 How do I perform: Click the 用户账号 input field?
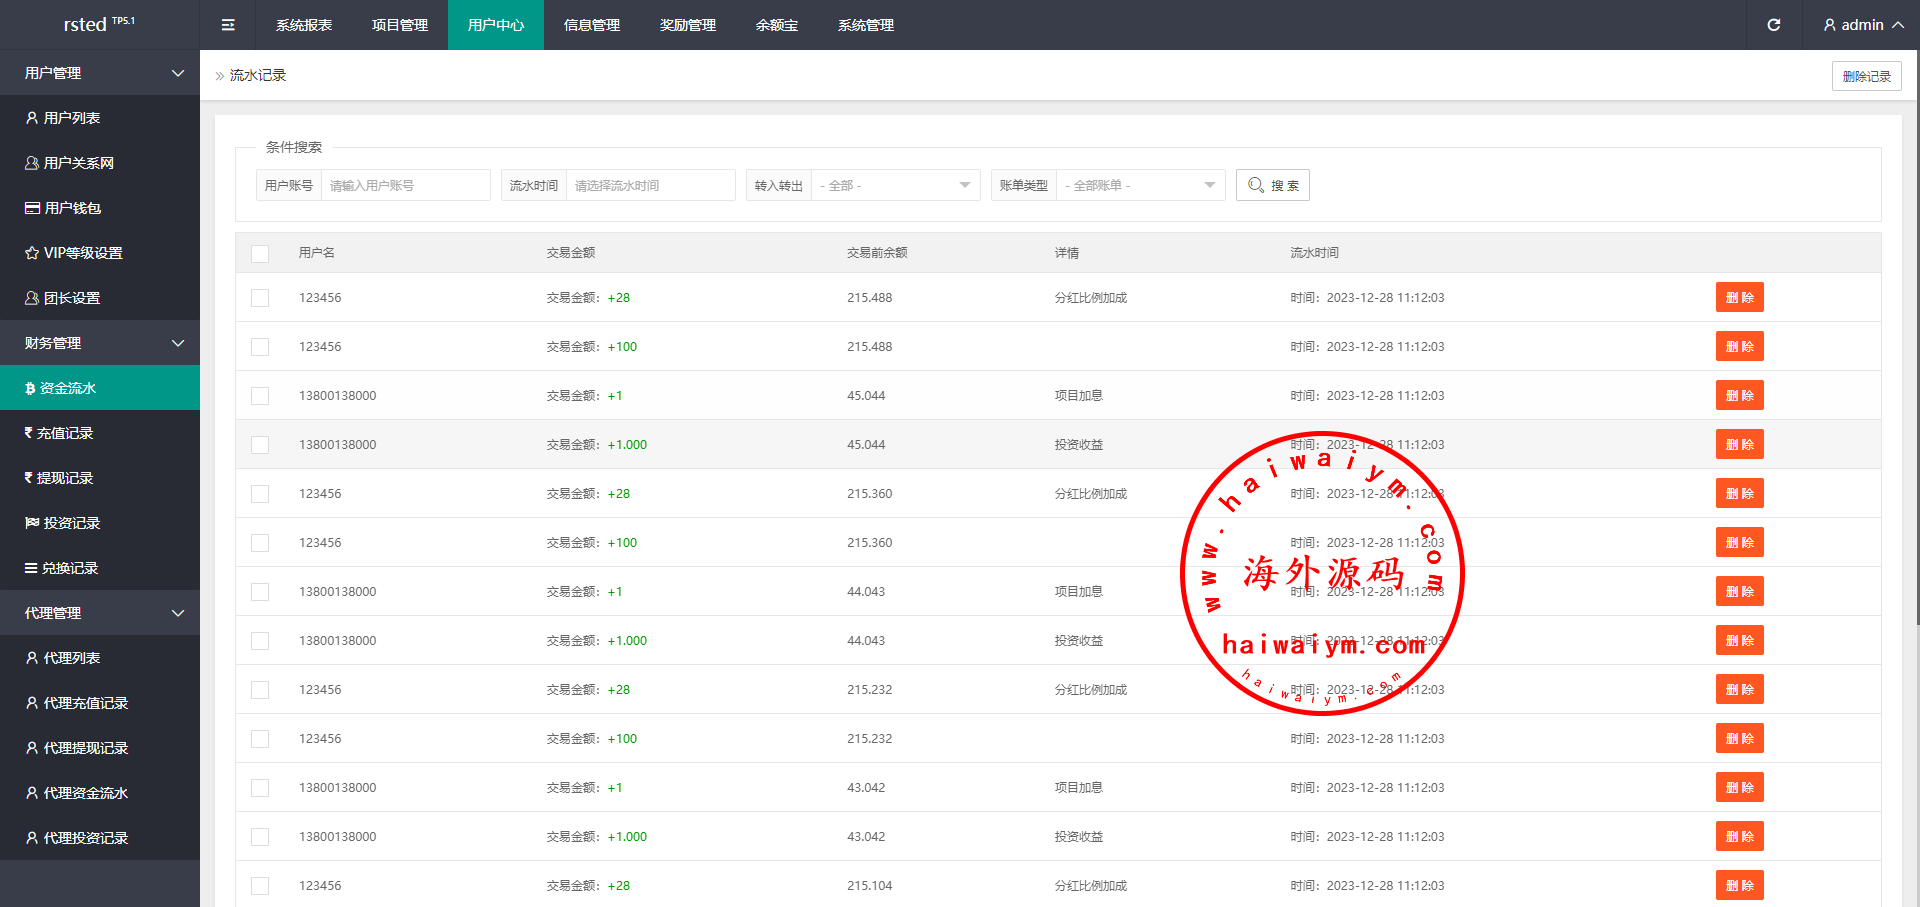[405, 185]
